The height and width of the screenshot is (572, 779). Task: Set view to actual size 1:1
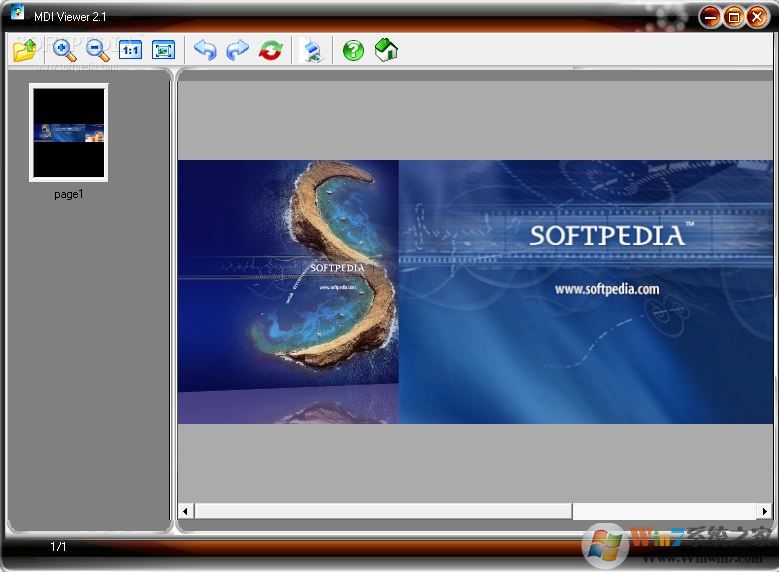click(131, 50)
